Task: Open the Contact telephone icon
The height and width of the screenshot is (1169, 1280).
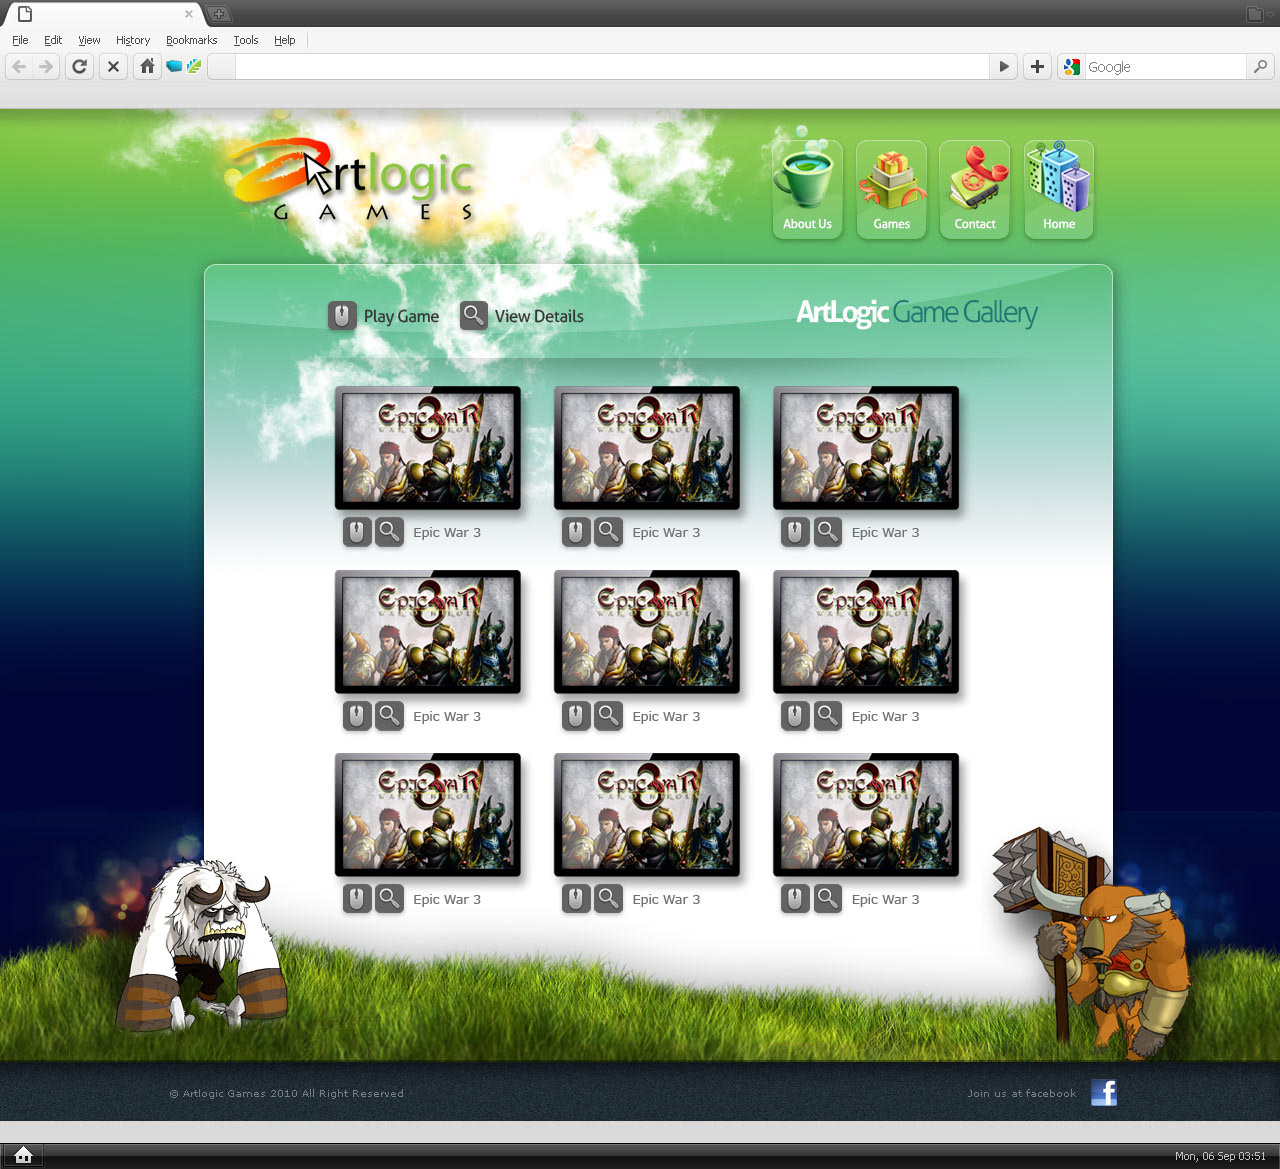Action: tap(975, 189)
